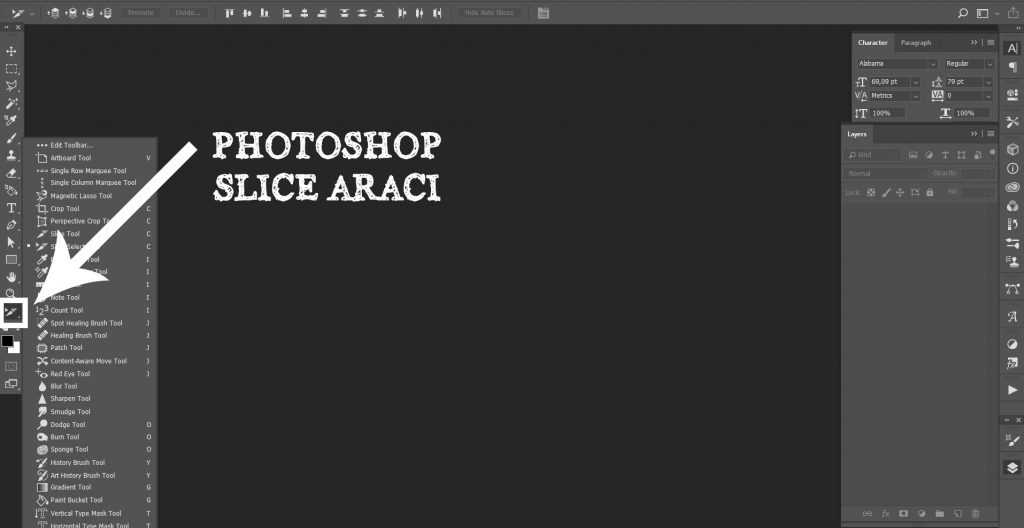
Task: Click the foreground black color swatch
Action: click(x=7, y=341)
